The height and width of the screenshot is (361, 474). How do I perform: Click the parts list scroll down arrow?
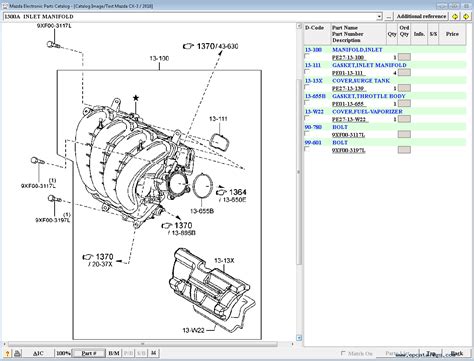pyautogui.click(x=299, y=338)
